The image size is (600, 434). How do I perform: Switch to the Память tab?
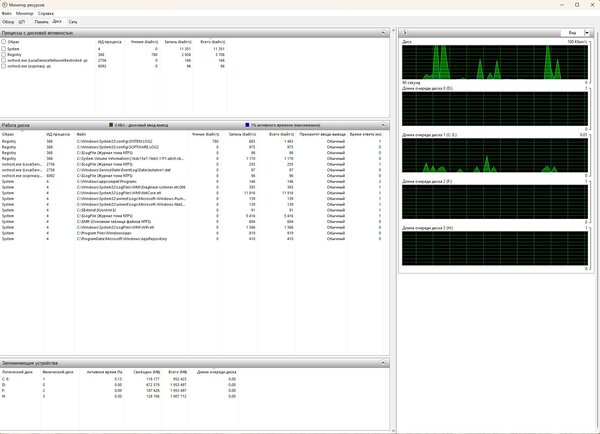coord(41,22)
